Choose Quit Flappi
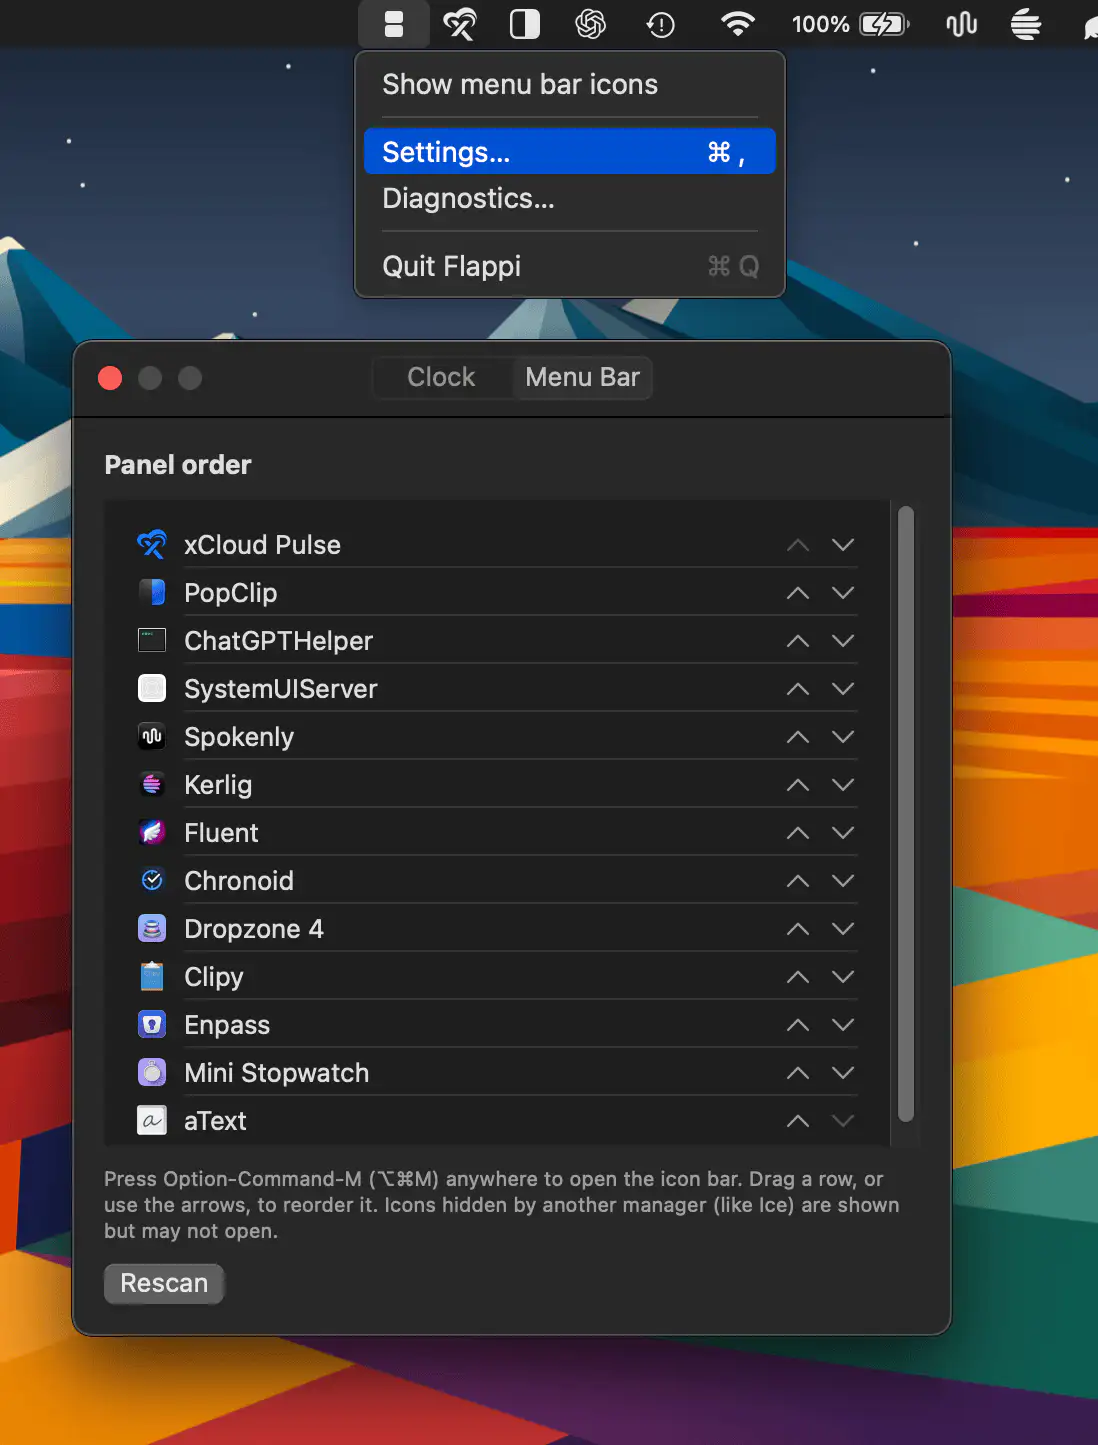Viewport: 1098px width, 1445px height. pyautogui.click(x=570, y=266)
